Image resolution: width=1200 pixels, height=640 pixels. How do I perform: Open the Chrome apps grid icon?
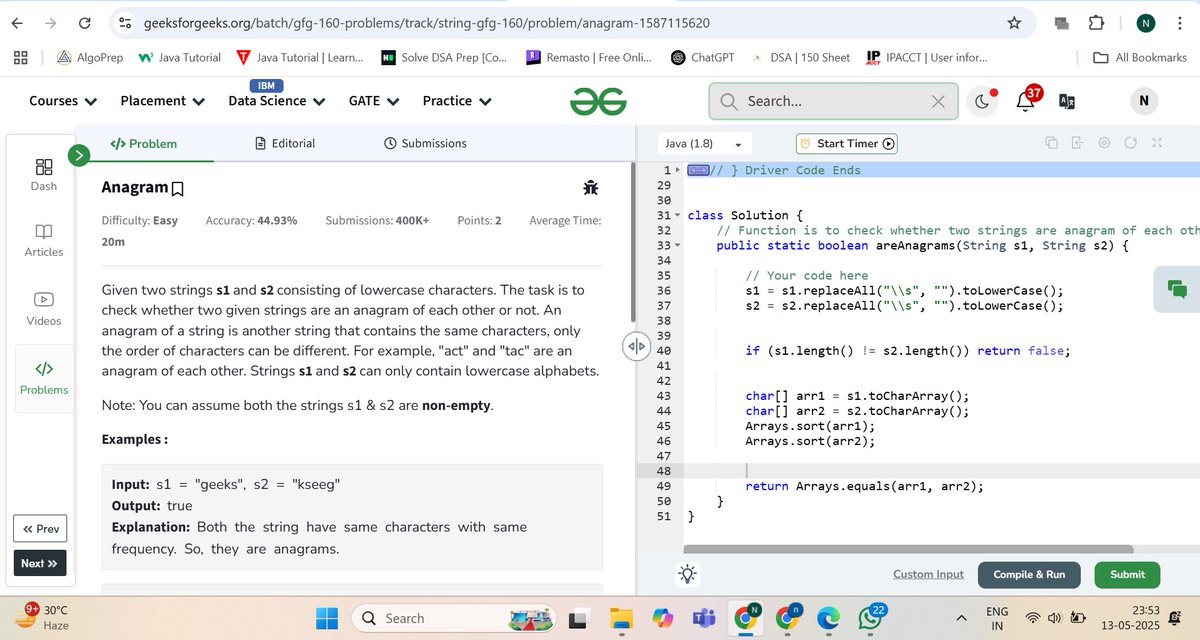20,58
